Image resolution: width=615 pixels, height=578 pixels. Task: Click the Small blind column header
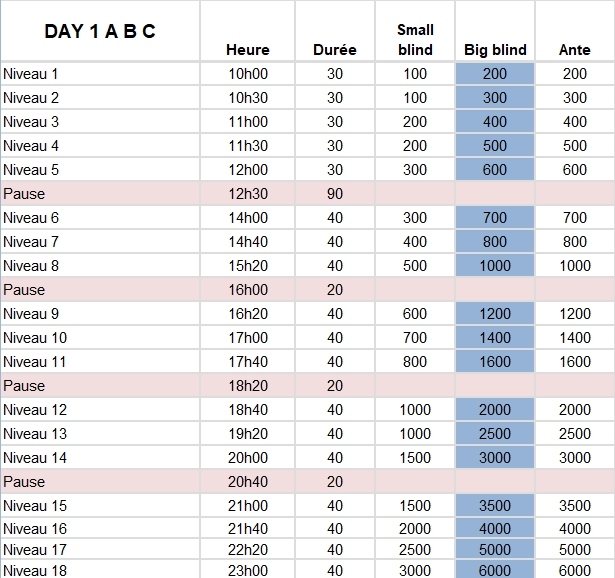[x=415, y=40]
